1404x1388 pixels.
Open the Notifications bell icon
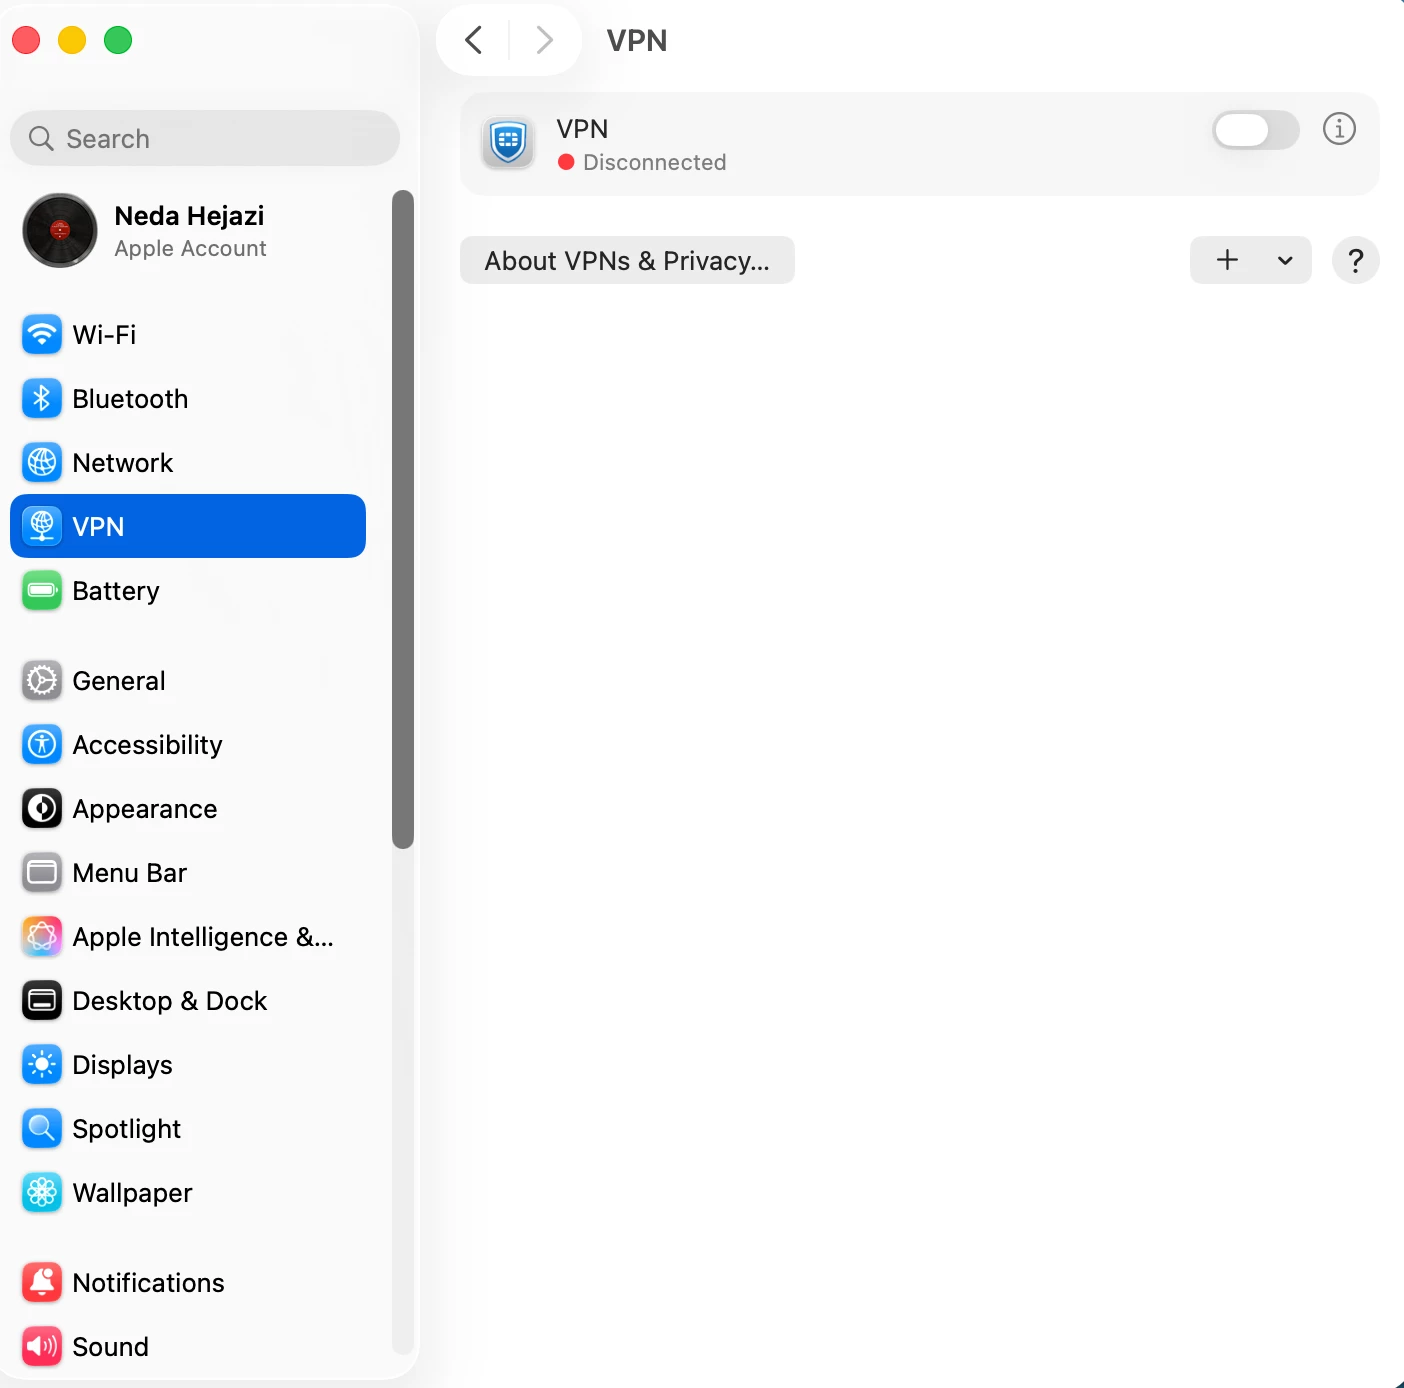click(42, 1283)
